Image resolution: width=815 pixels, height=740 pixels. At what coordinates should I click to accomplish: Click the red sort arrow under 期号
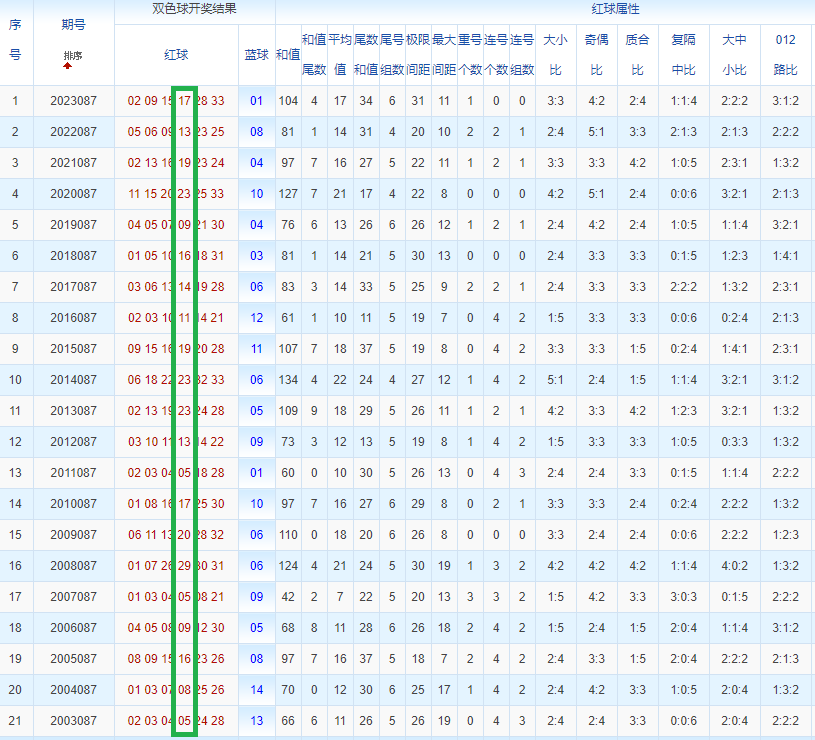pos(68,66)
